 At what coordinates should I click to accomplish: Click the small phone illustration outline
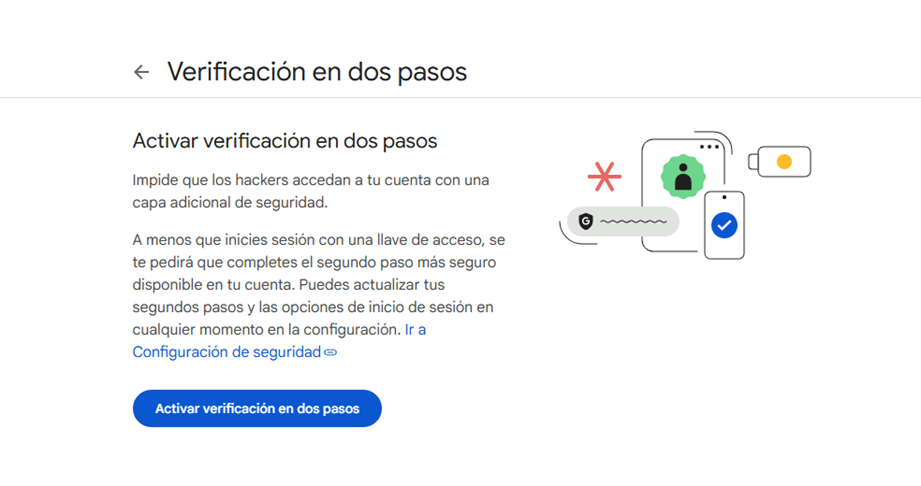[724, 225]
